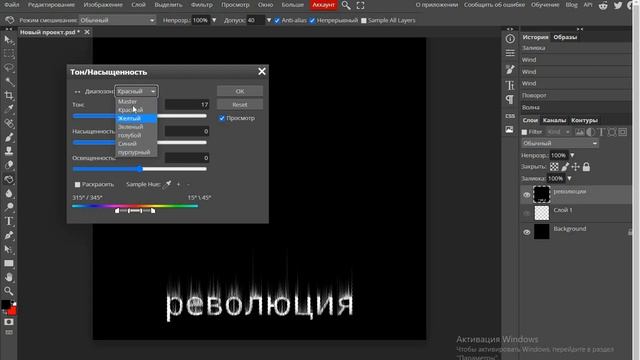Image resolution: width=640 pixels, height=360 pixels.
Task: Collapse the Диапазон dropdown showing Красный
Action: click(x=136, y=91)
